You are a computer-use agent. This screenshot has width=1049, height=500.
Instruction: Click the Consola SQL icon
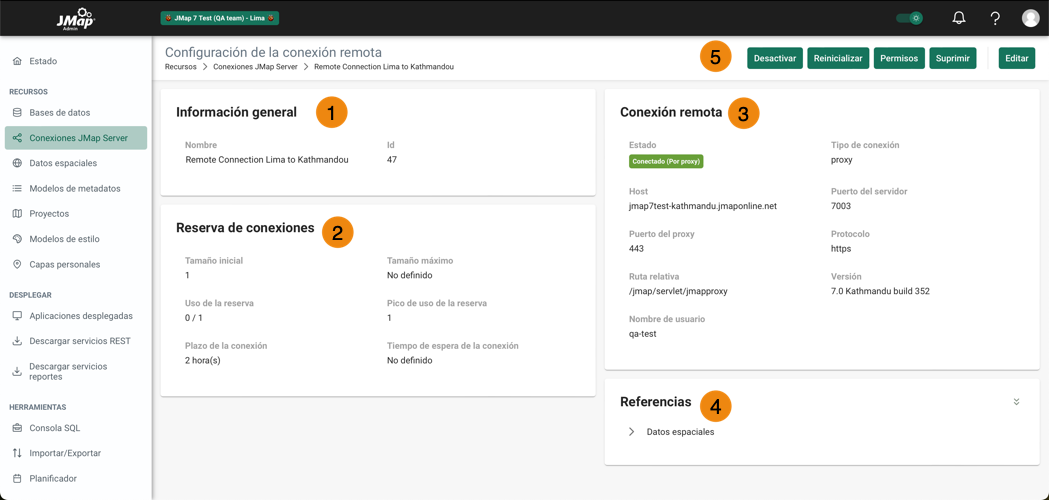17,428
